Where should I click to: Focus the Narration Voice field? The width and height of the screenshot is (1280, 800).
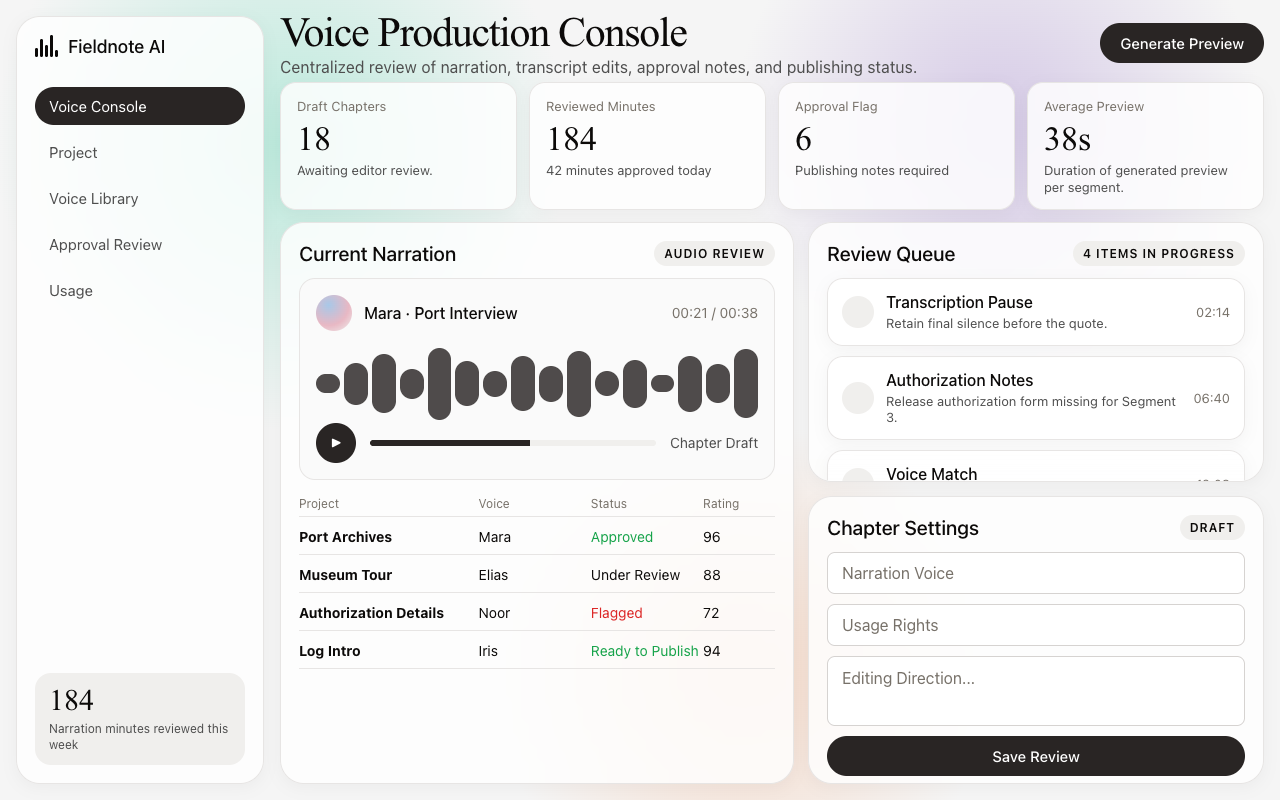pyautogui.click(x=1036, y=573)
